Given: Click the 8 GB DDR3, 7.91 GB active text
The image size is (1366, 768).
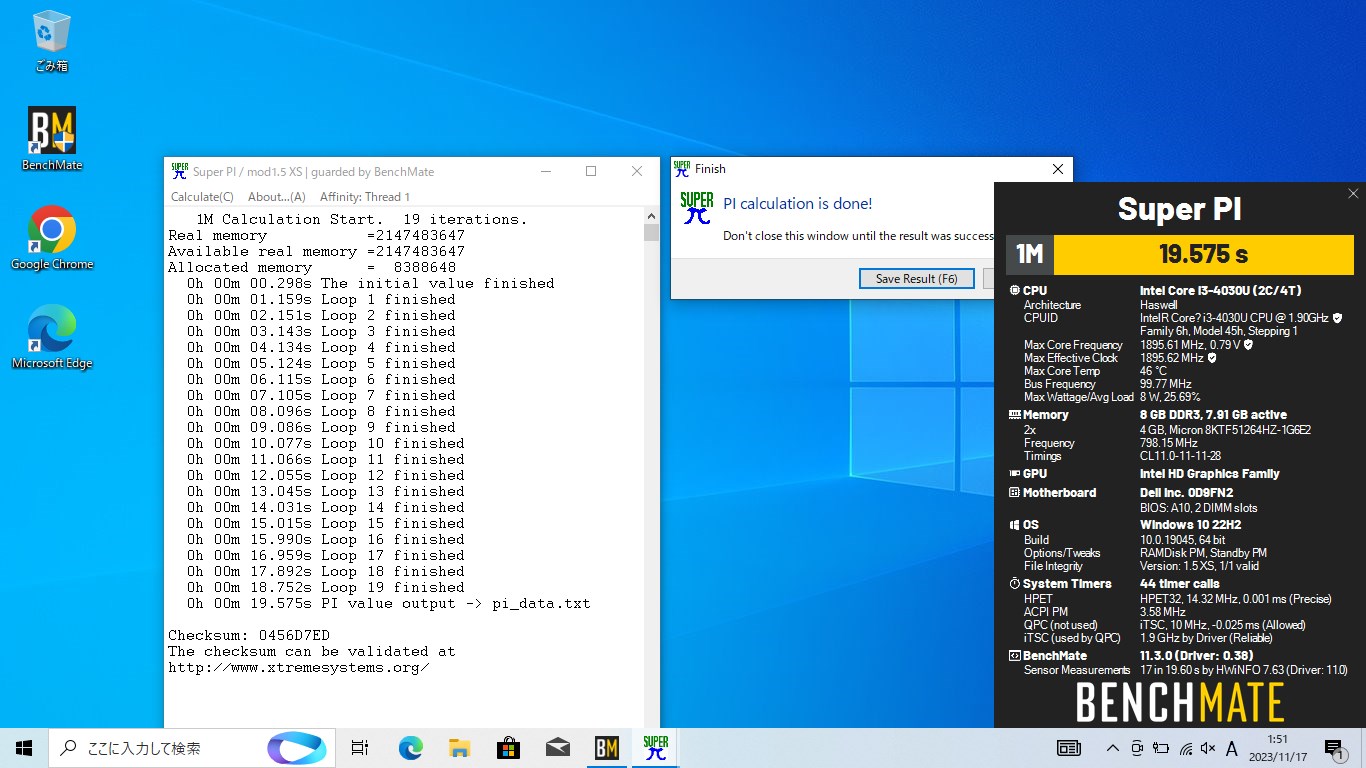Looking at the screenshot, I should point(1213,415).
